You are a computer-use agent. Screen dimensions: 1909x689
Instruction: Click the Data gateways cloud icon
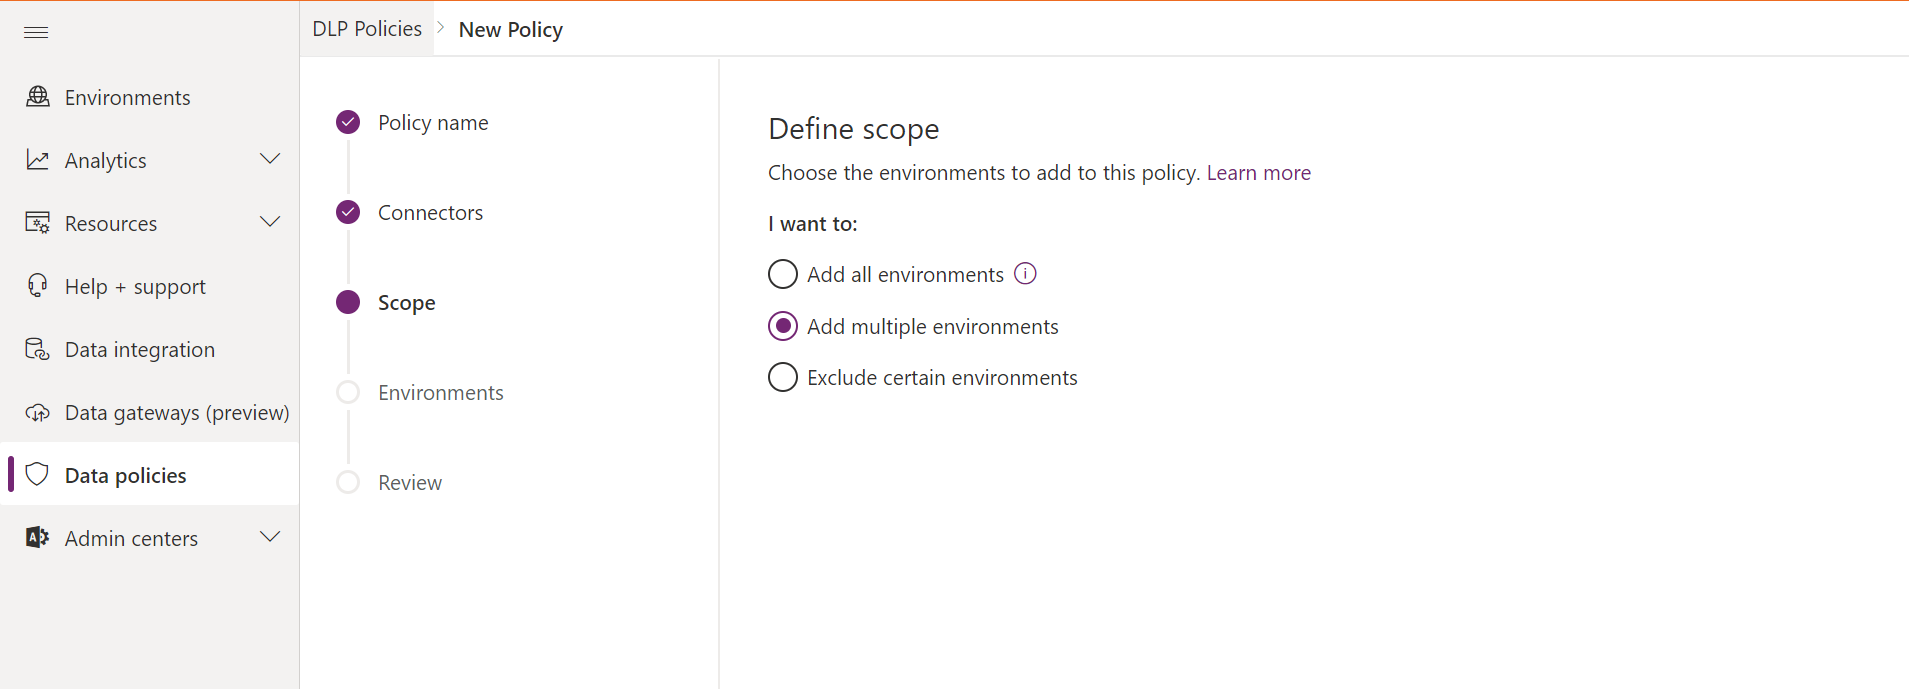pos(37,412)
